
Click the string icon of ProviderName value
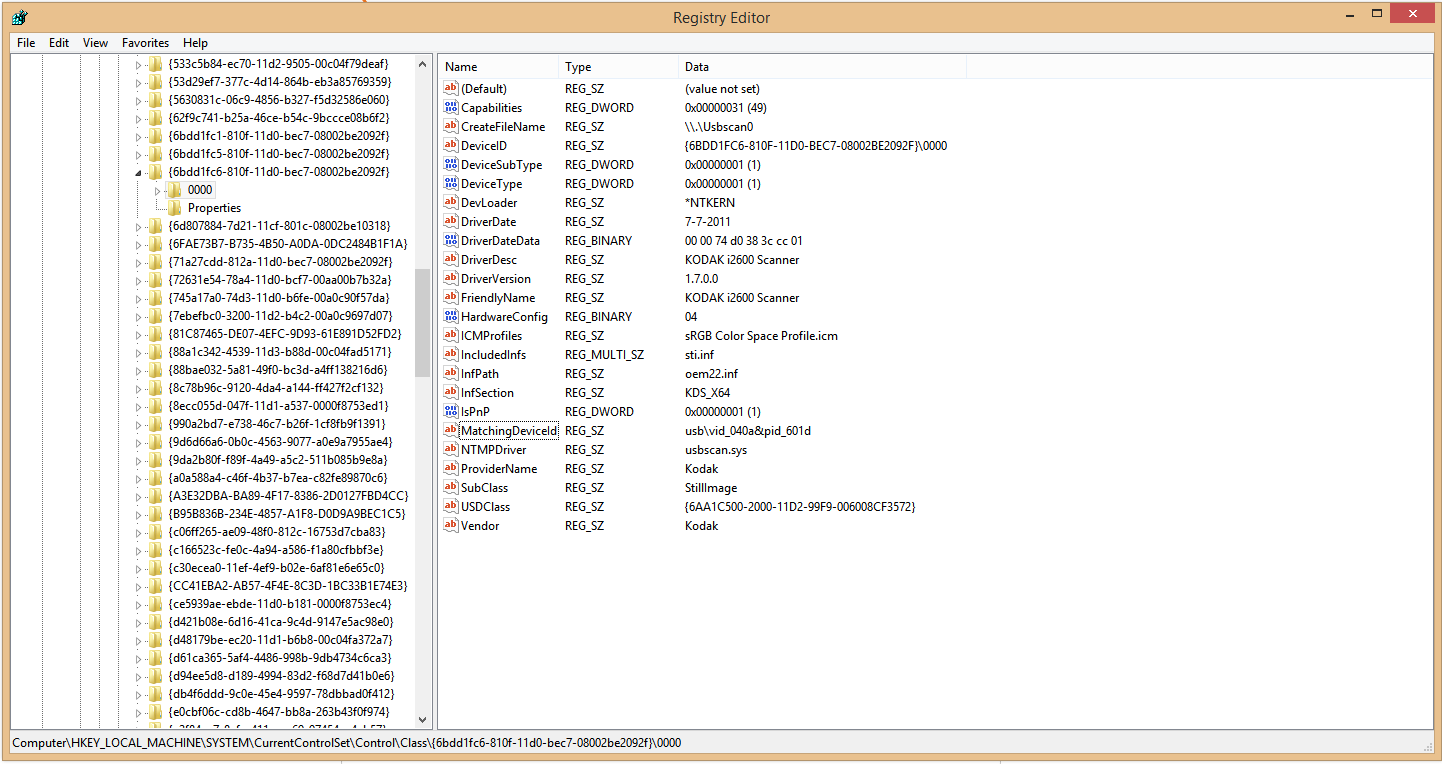point(450,469)
